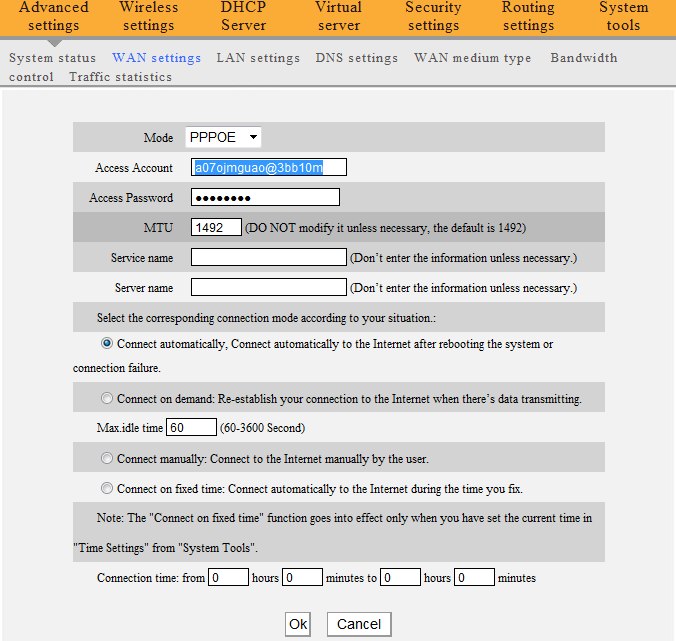Select the WAN settings submenu

click(156, 58)
